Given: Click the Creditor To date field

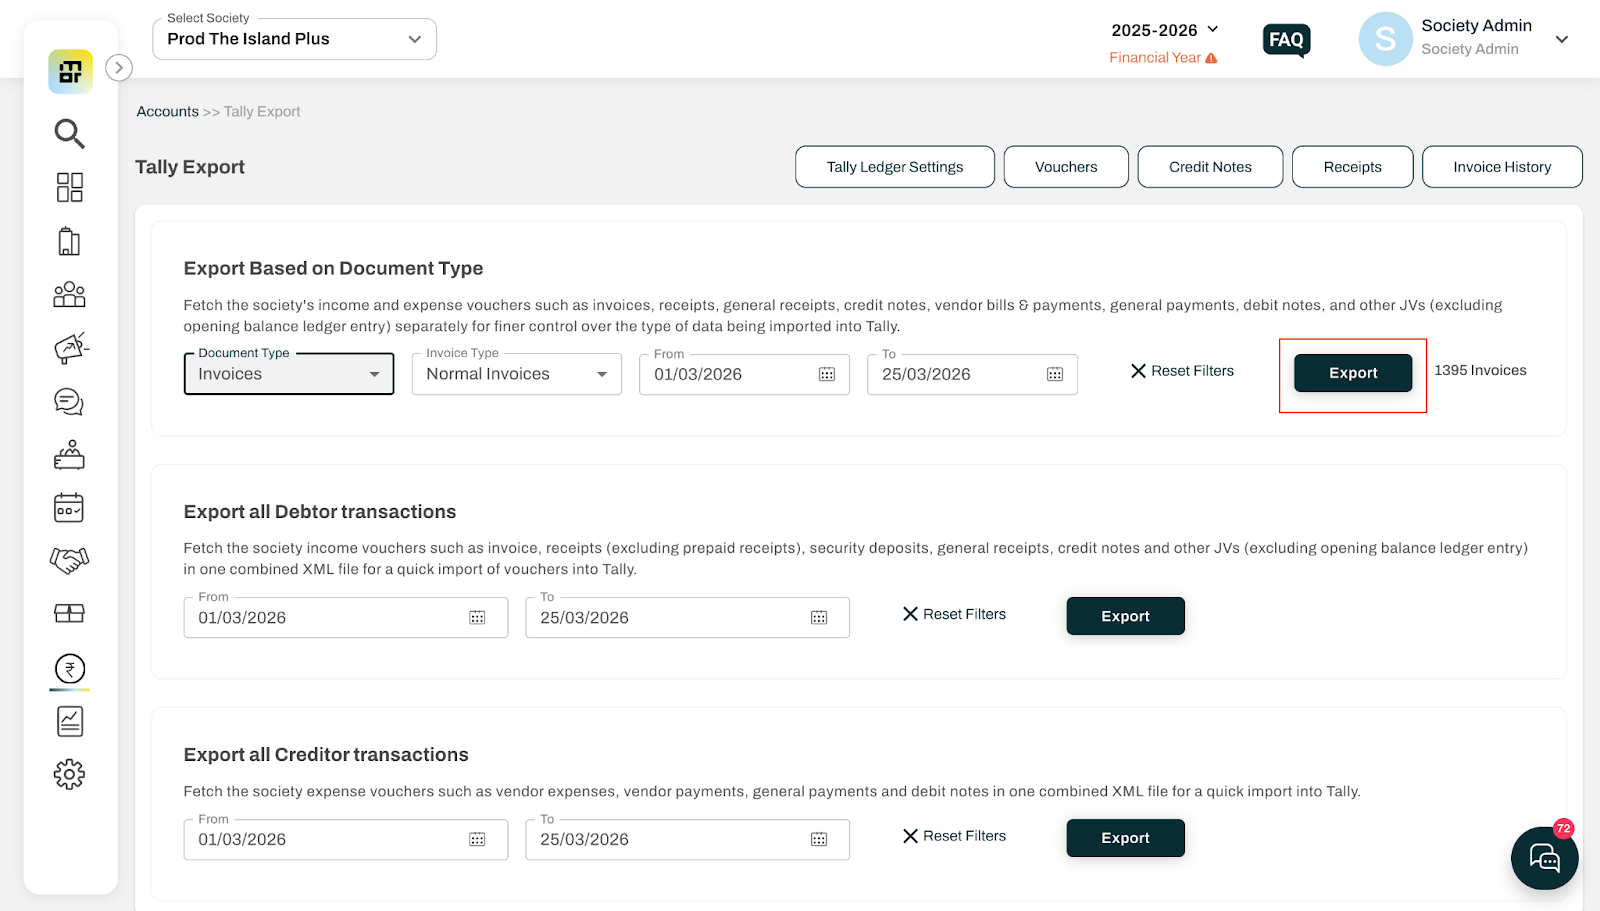Looking at the screenshot, I should [688, 840].
